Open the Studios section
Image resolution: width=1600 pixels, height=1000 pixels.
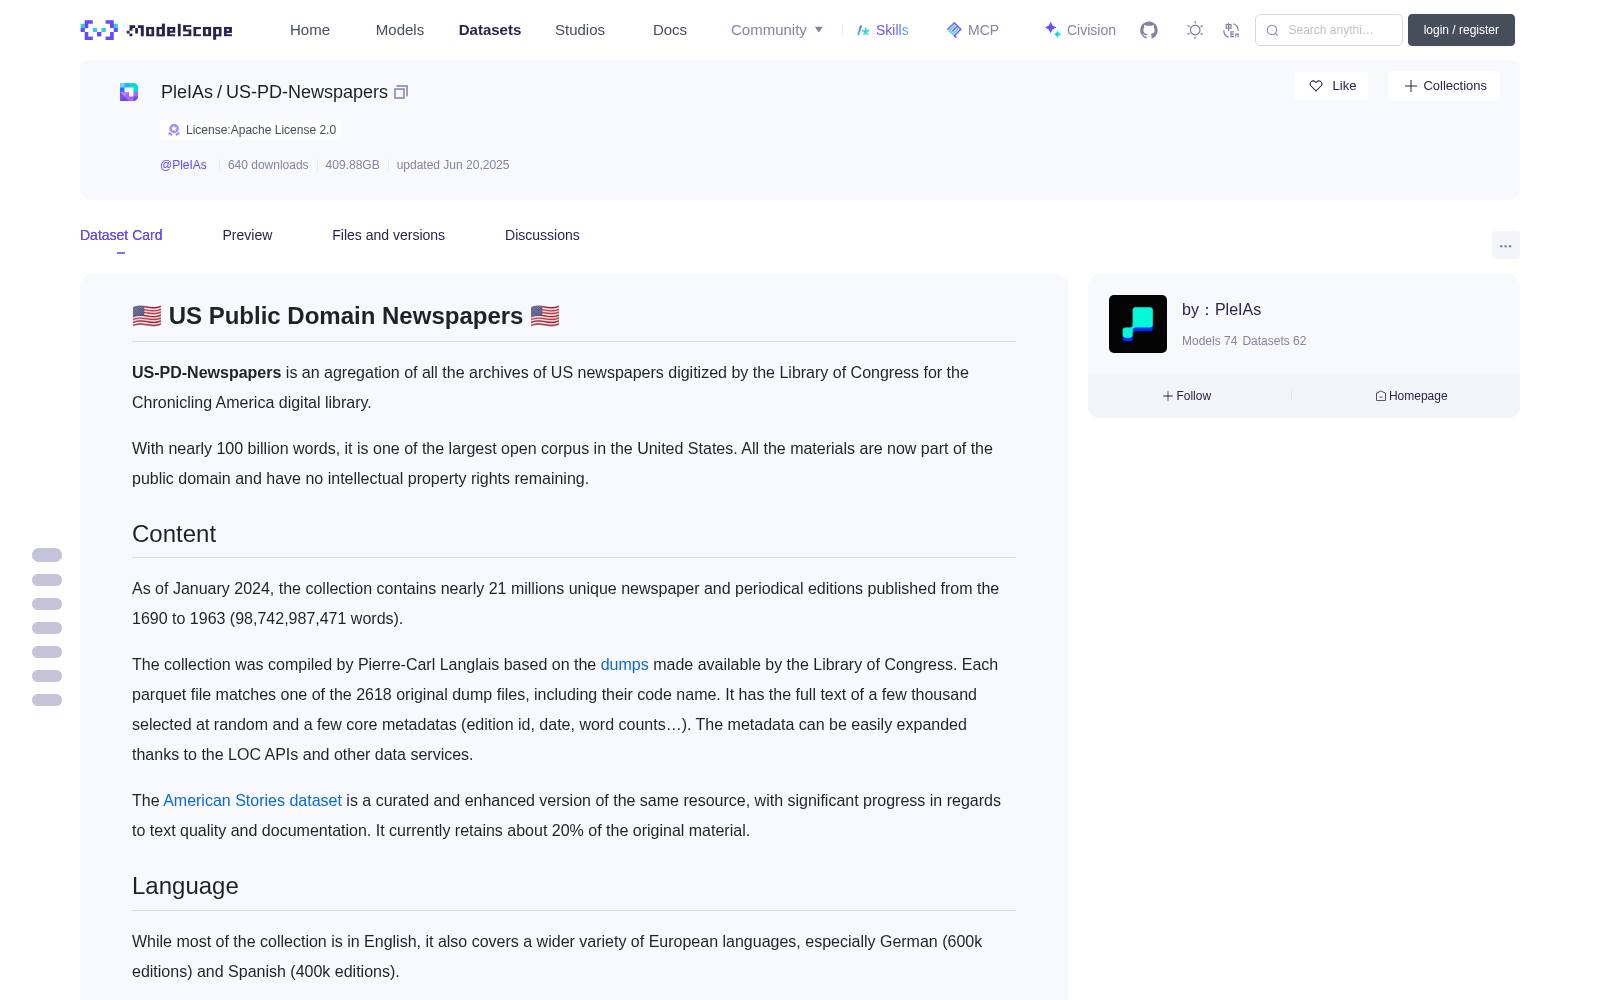[580, 30]
